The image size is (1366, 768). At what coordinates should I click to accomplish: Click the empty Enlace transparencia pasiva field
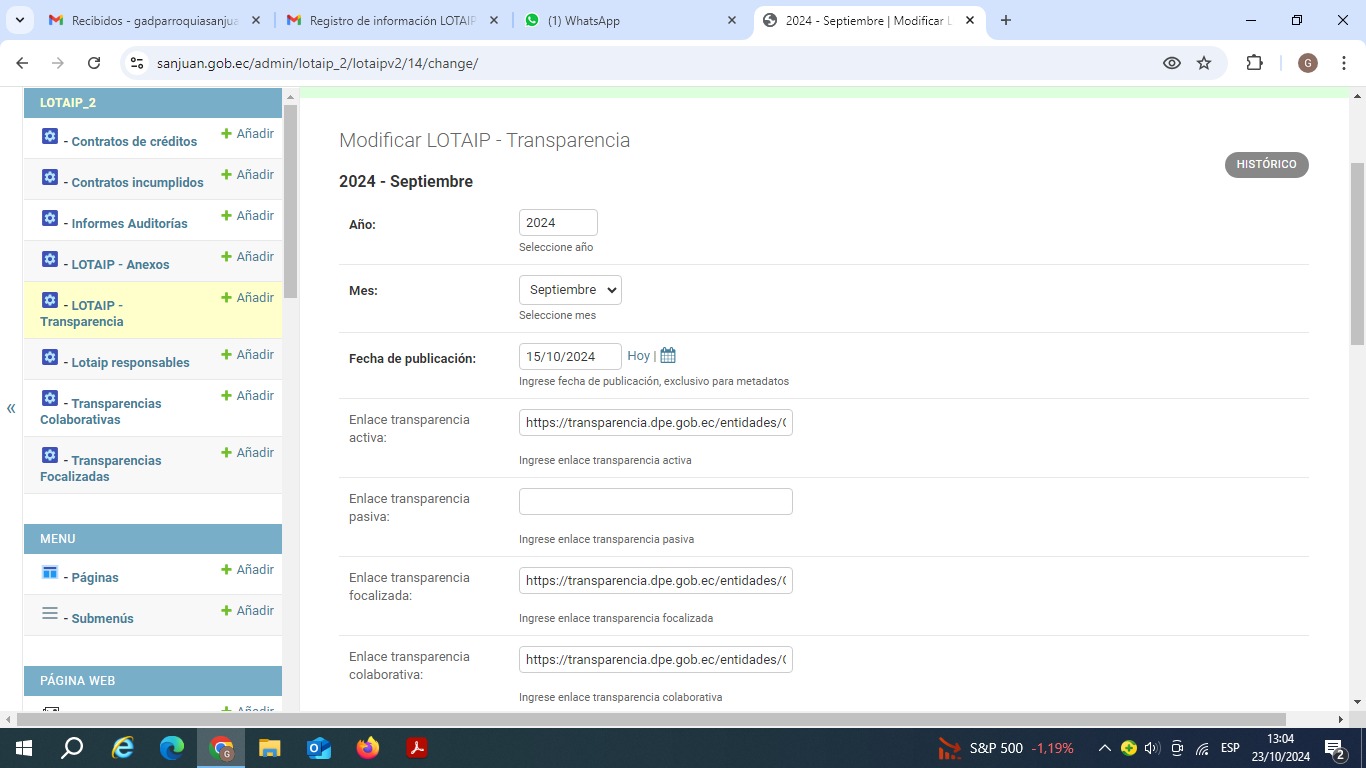click(655, 502)
